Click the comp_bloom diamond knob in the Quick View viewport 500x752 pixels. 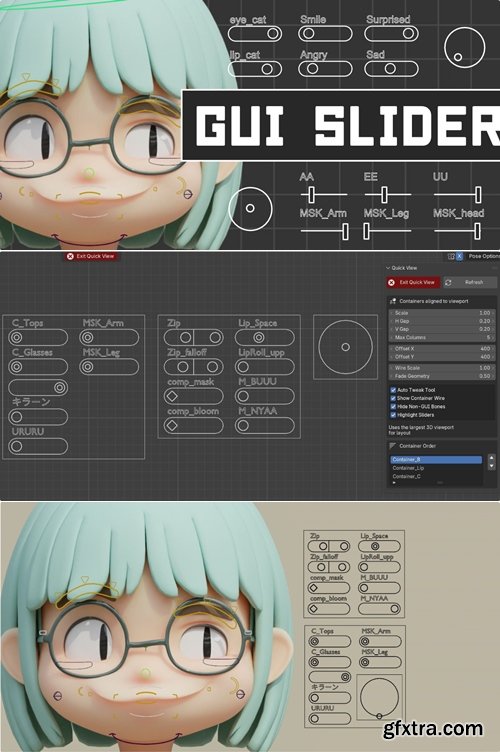coord(172,425)
